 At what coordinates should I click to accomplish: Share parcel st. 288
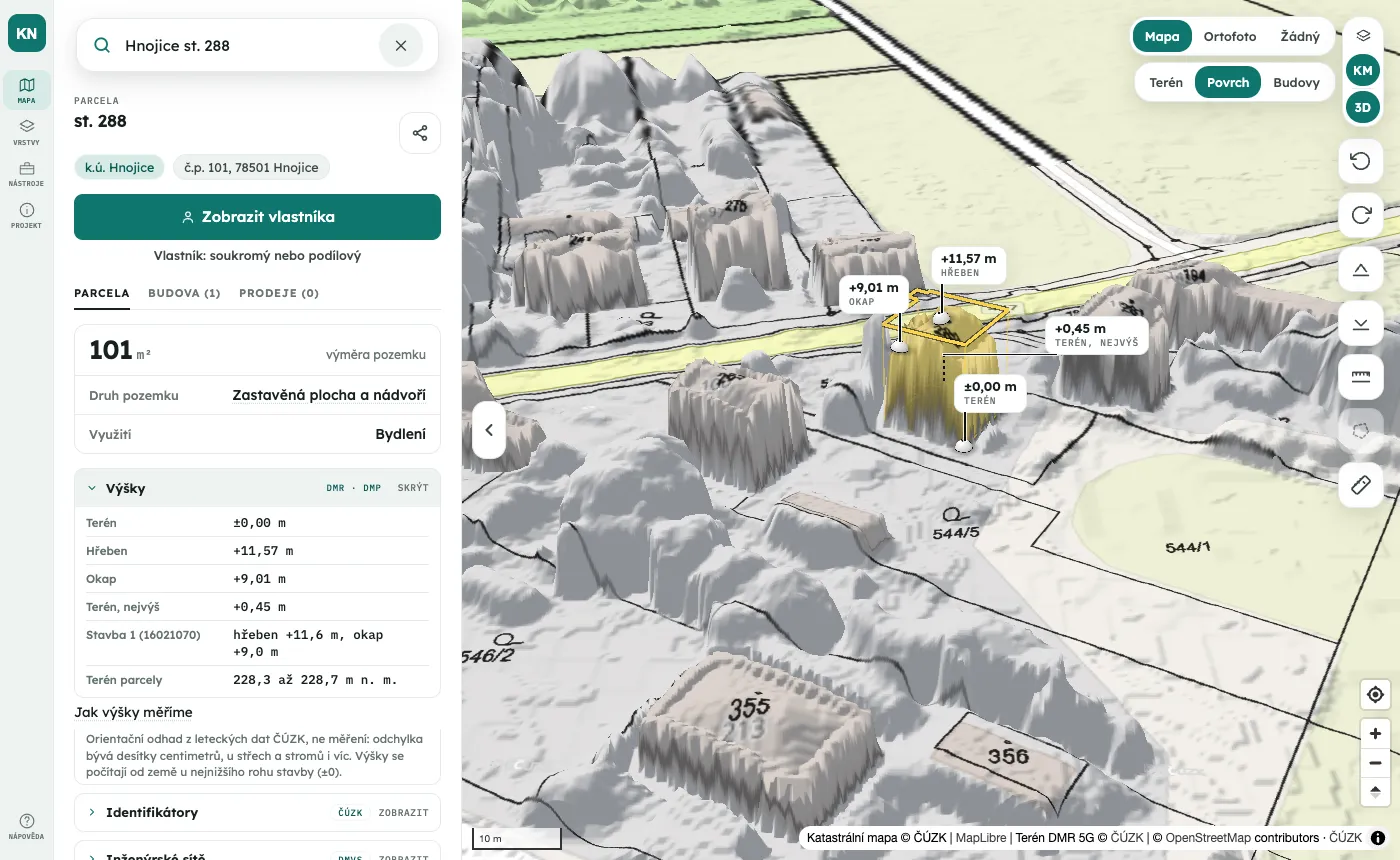(420, 133)
